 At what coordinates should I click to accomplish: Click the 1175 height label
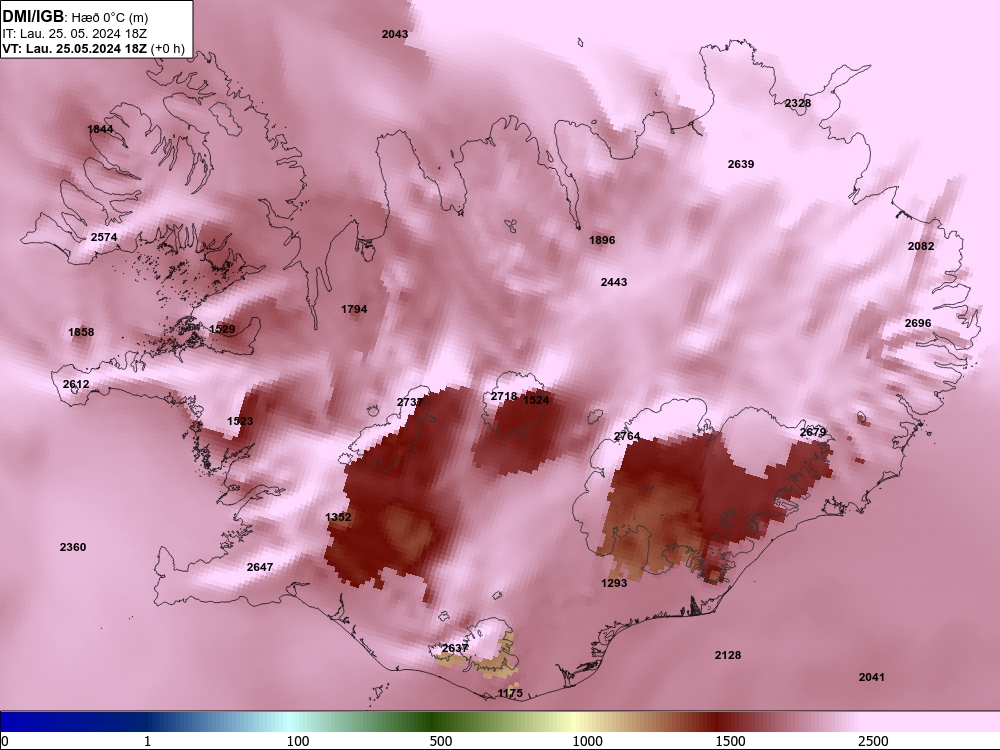pos(510,693)
